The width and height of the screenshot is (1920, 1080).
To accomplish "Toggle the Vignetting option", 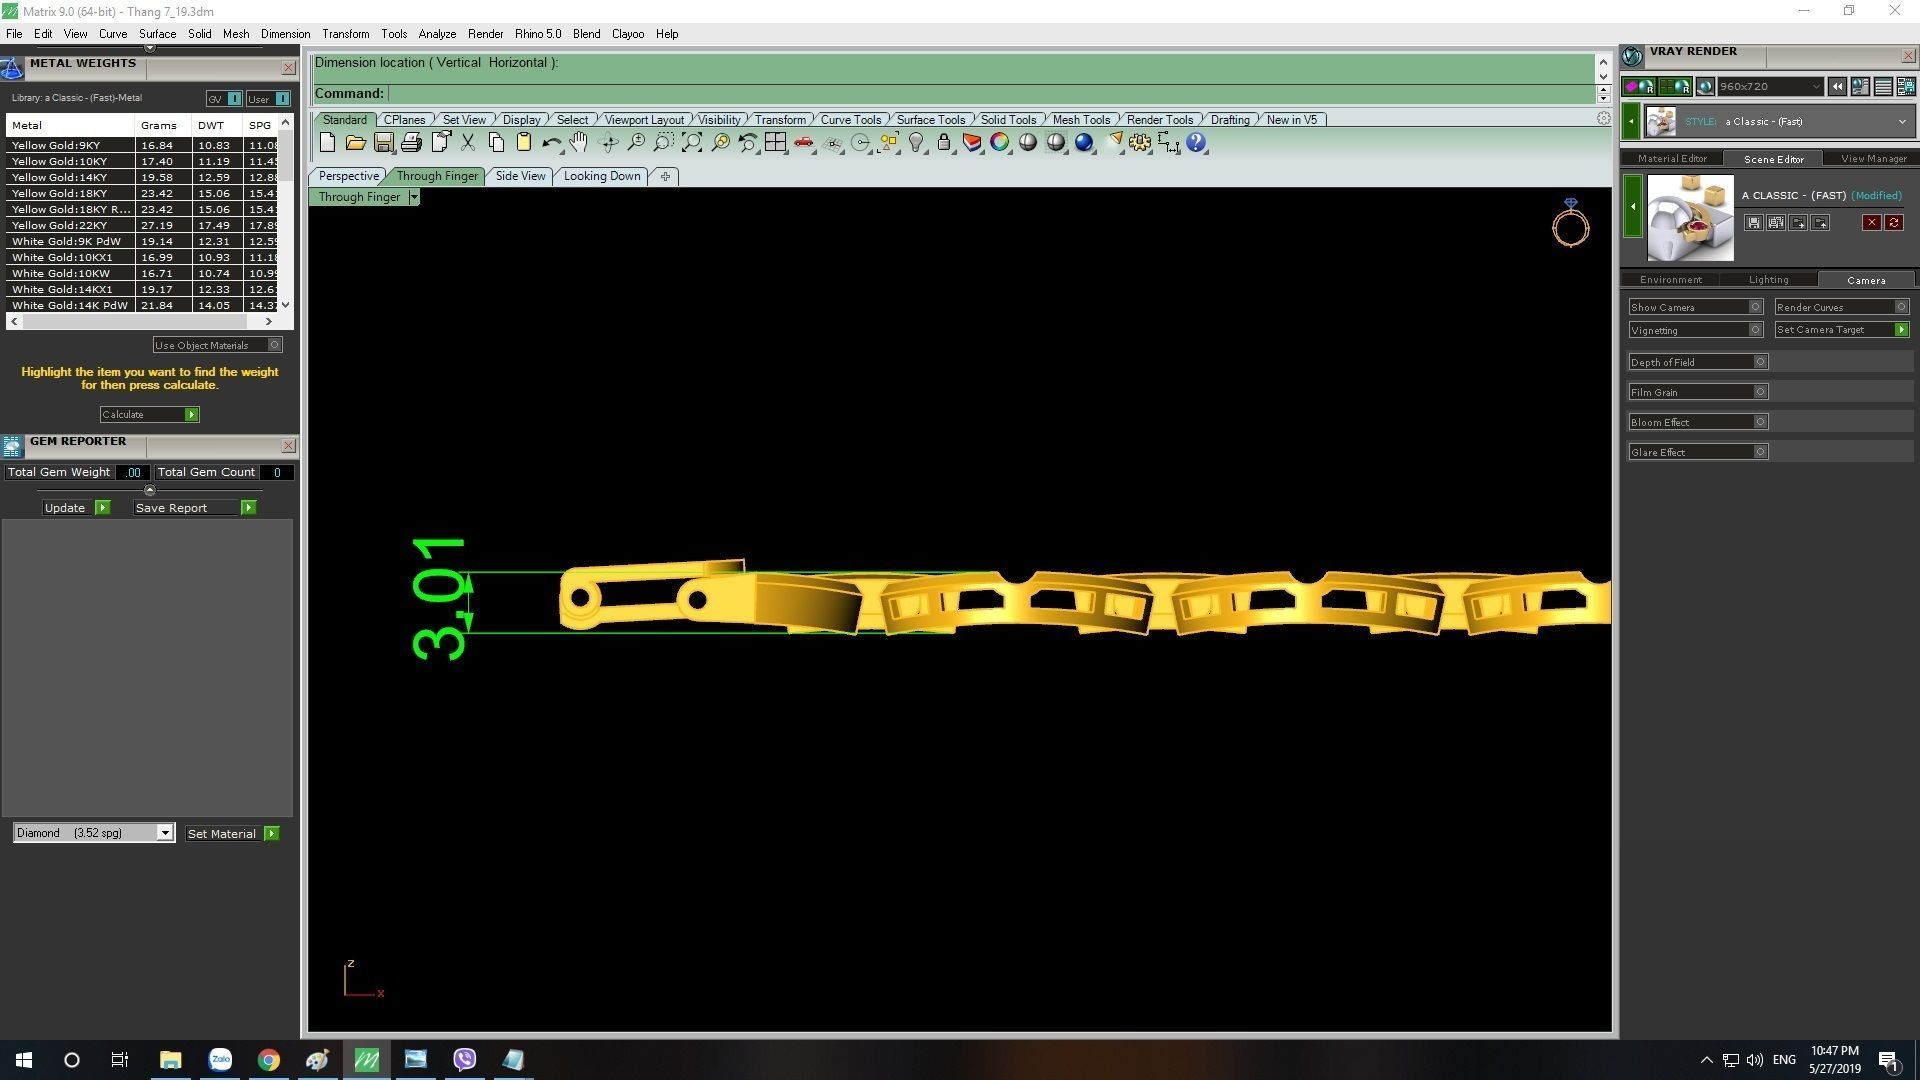I will point(1695,330).
